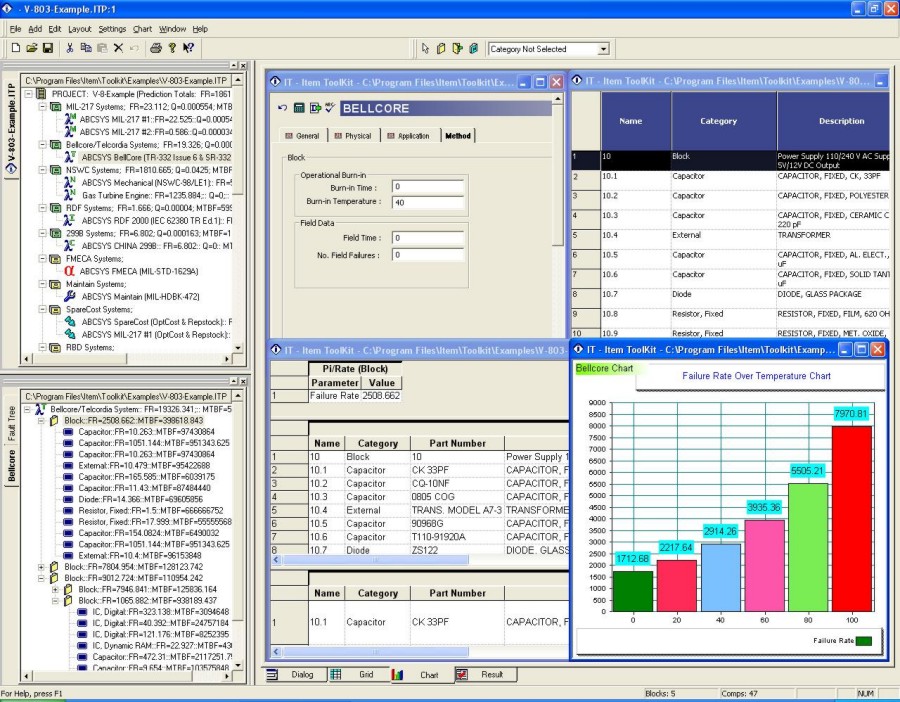Open the Chart menu
This screenshot has width=900, height=702.
click(142, 29)
